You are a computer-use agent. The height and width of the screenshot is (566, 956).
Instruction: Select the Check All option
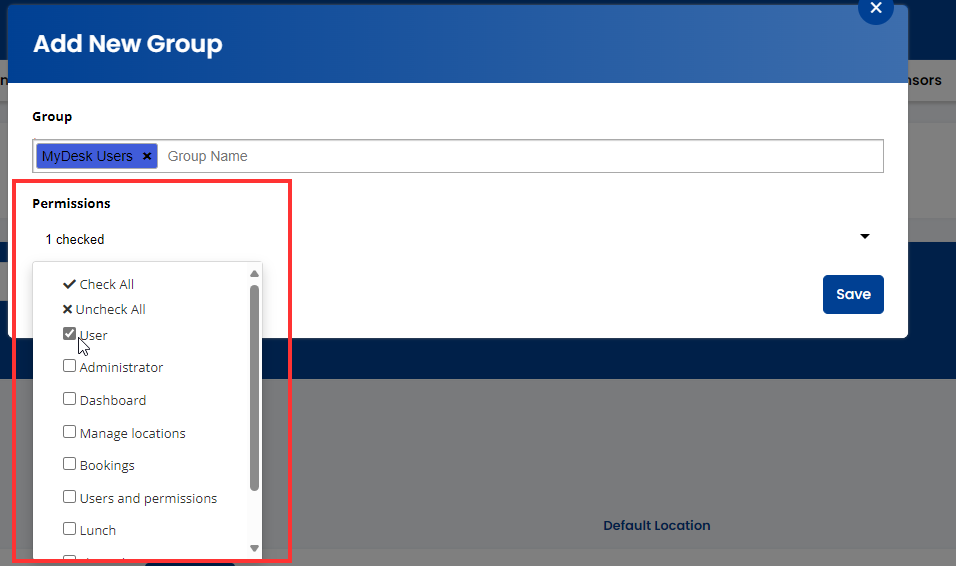[x=99, y=284]
